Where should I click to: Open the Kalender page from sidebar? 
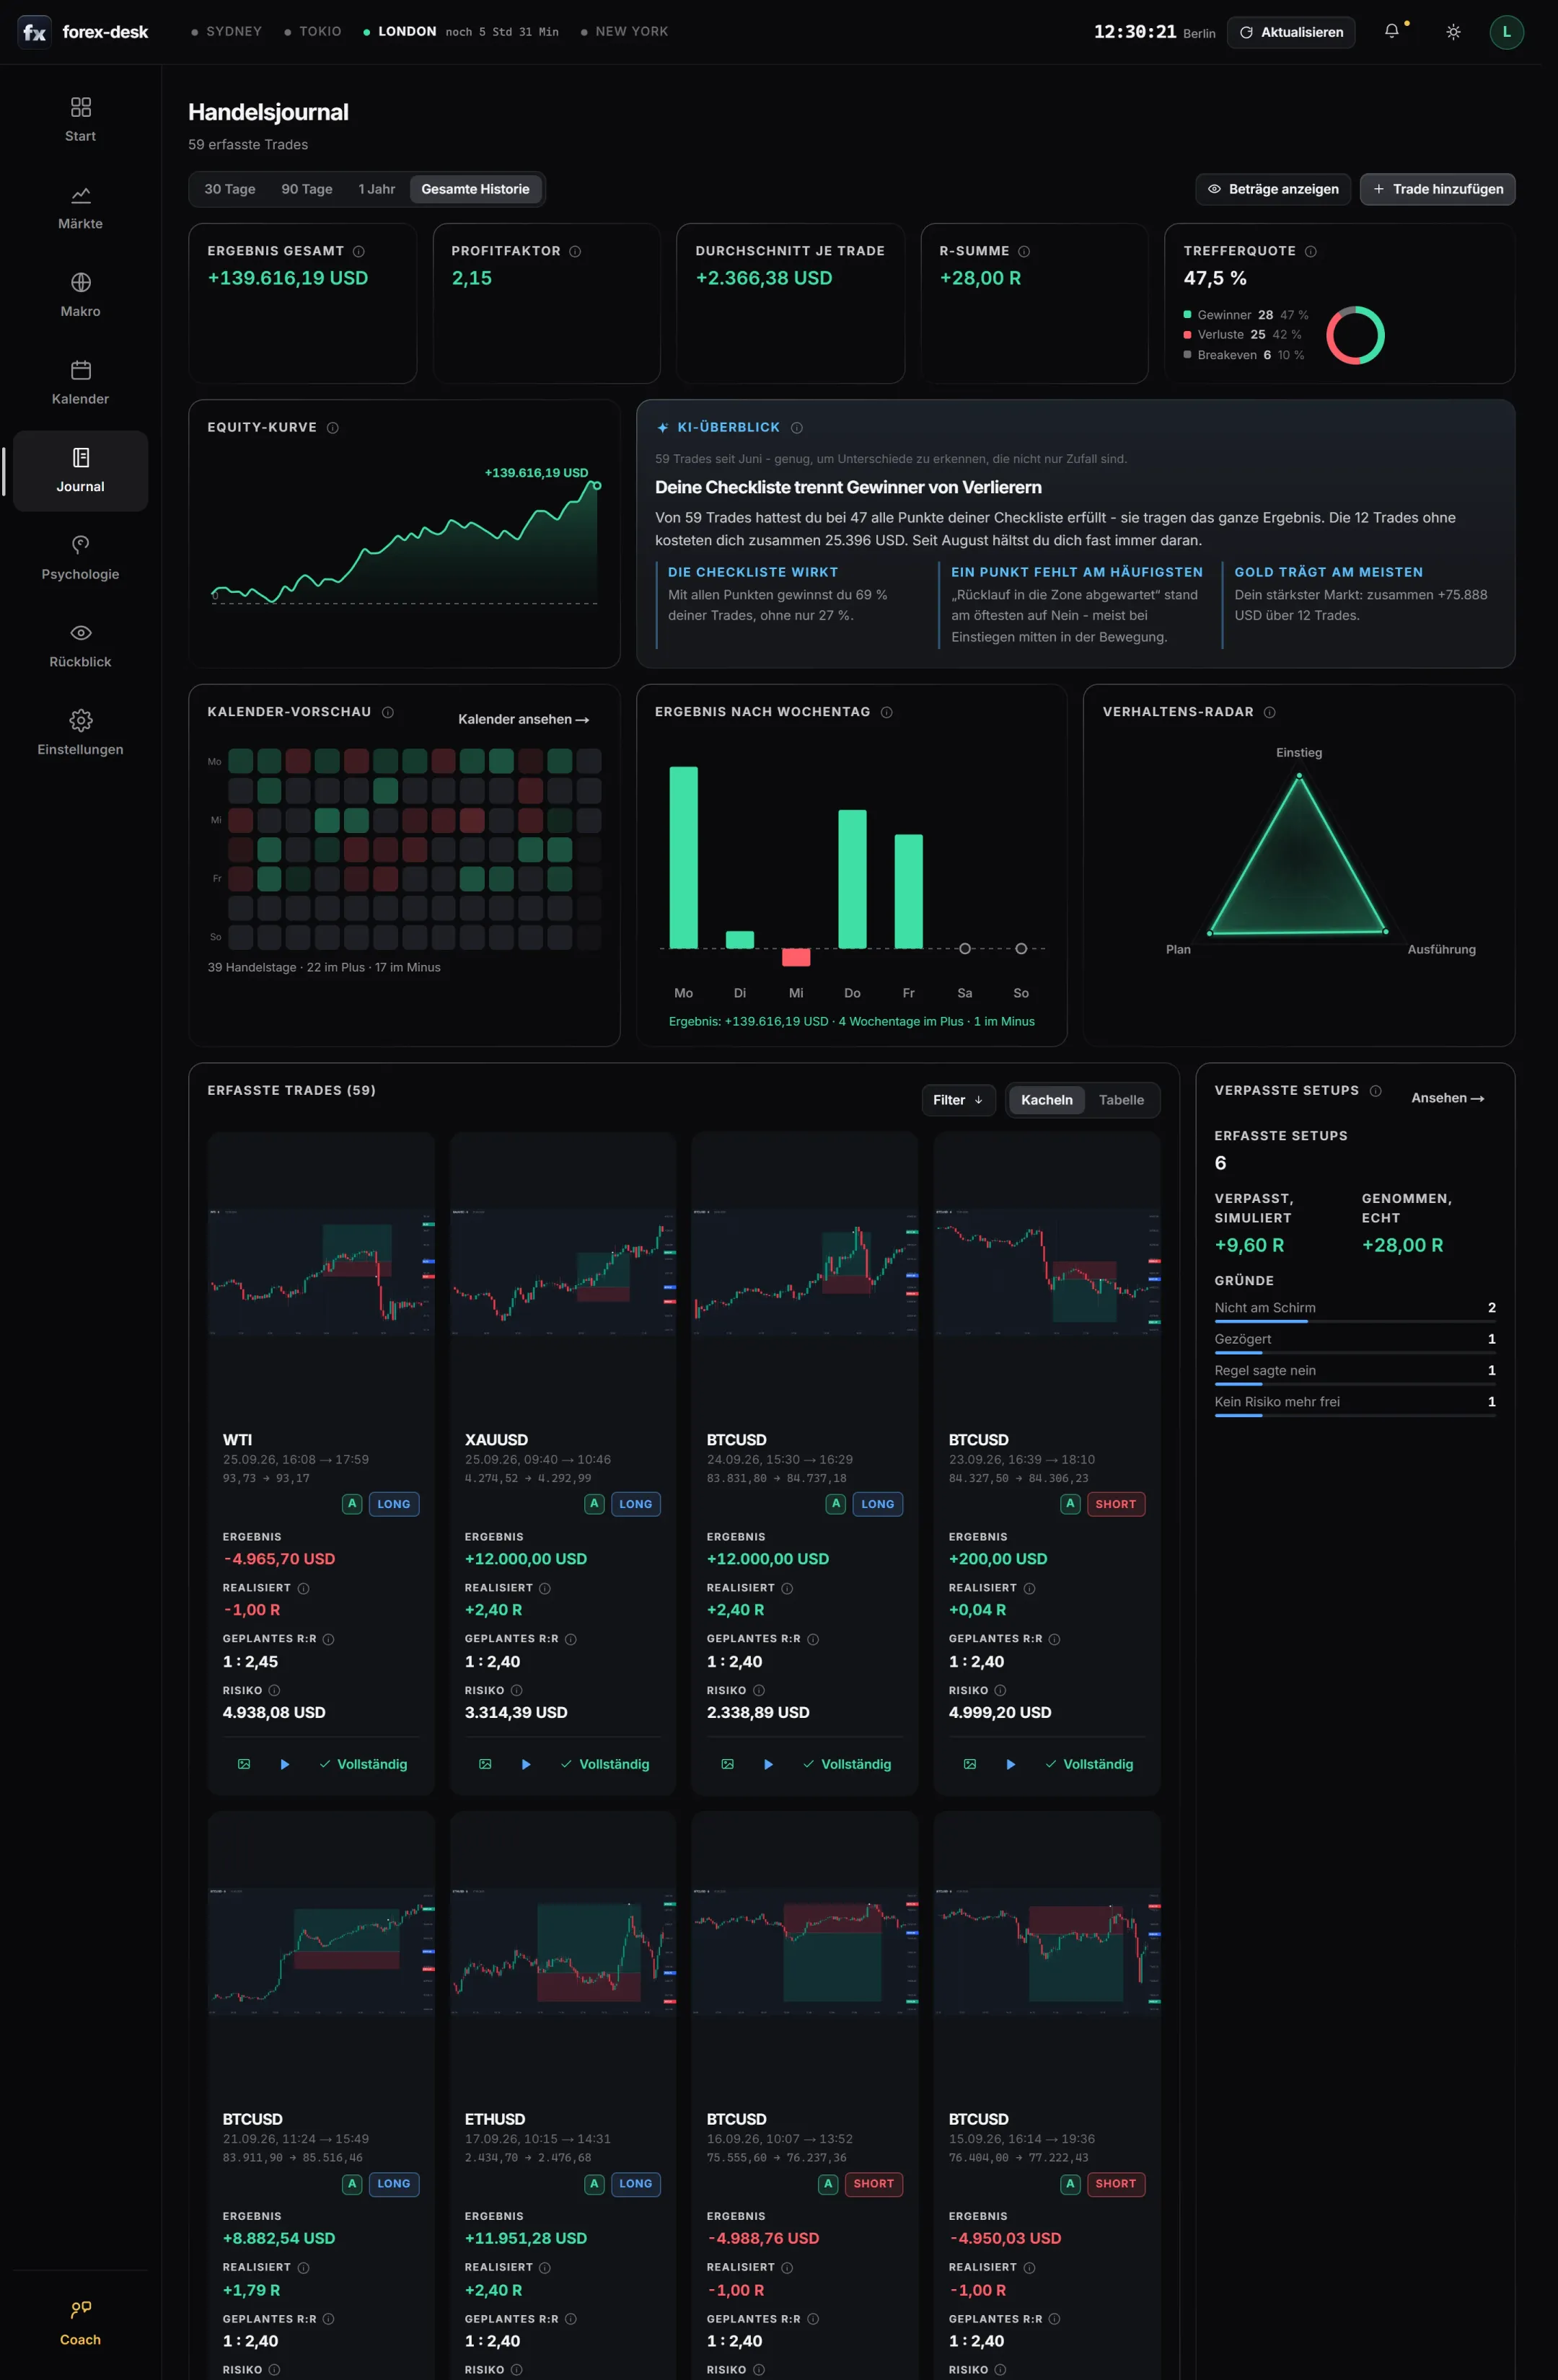(80, 383)
